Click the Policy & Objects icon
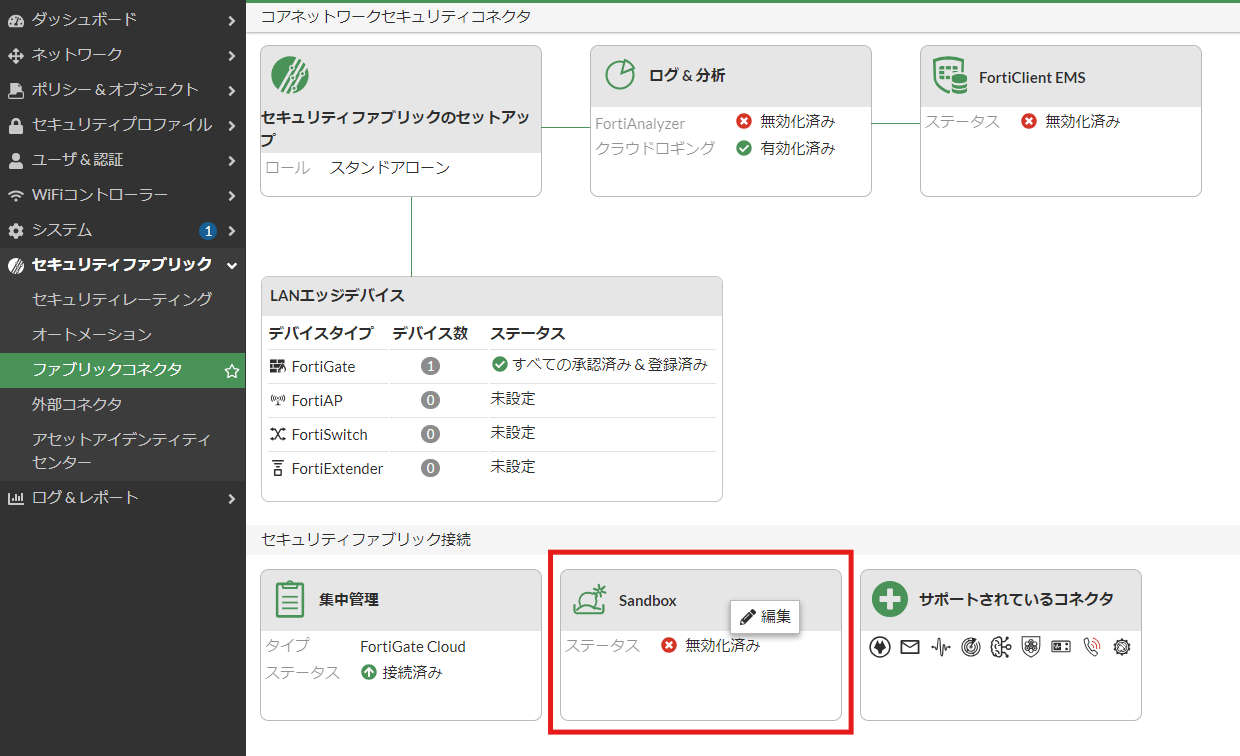The height and width of the screenshot is (756, 1240). click(15, 90)
